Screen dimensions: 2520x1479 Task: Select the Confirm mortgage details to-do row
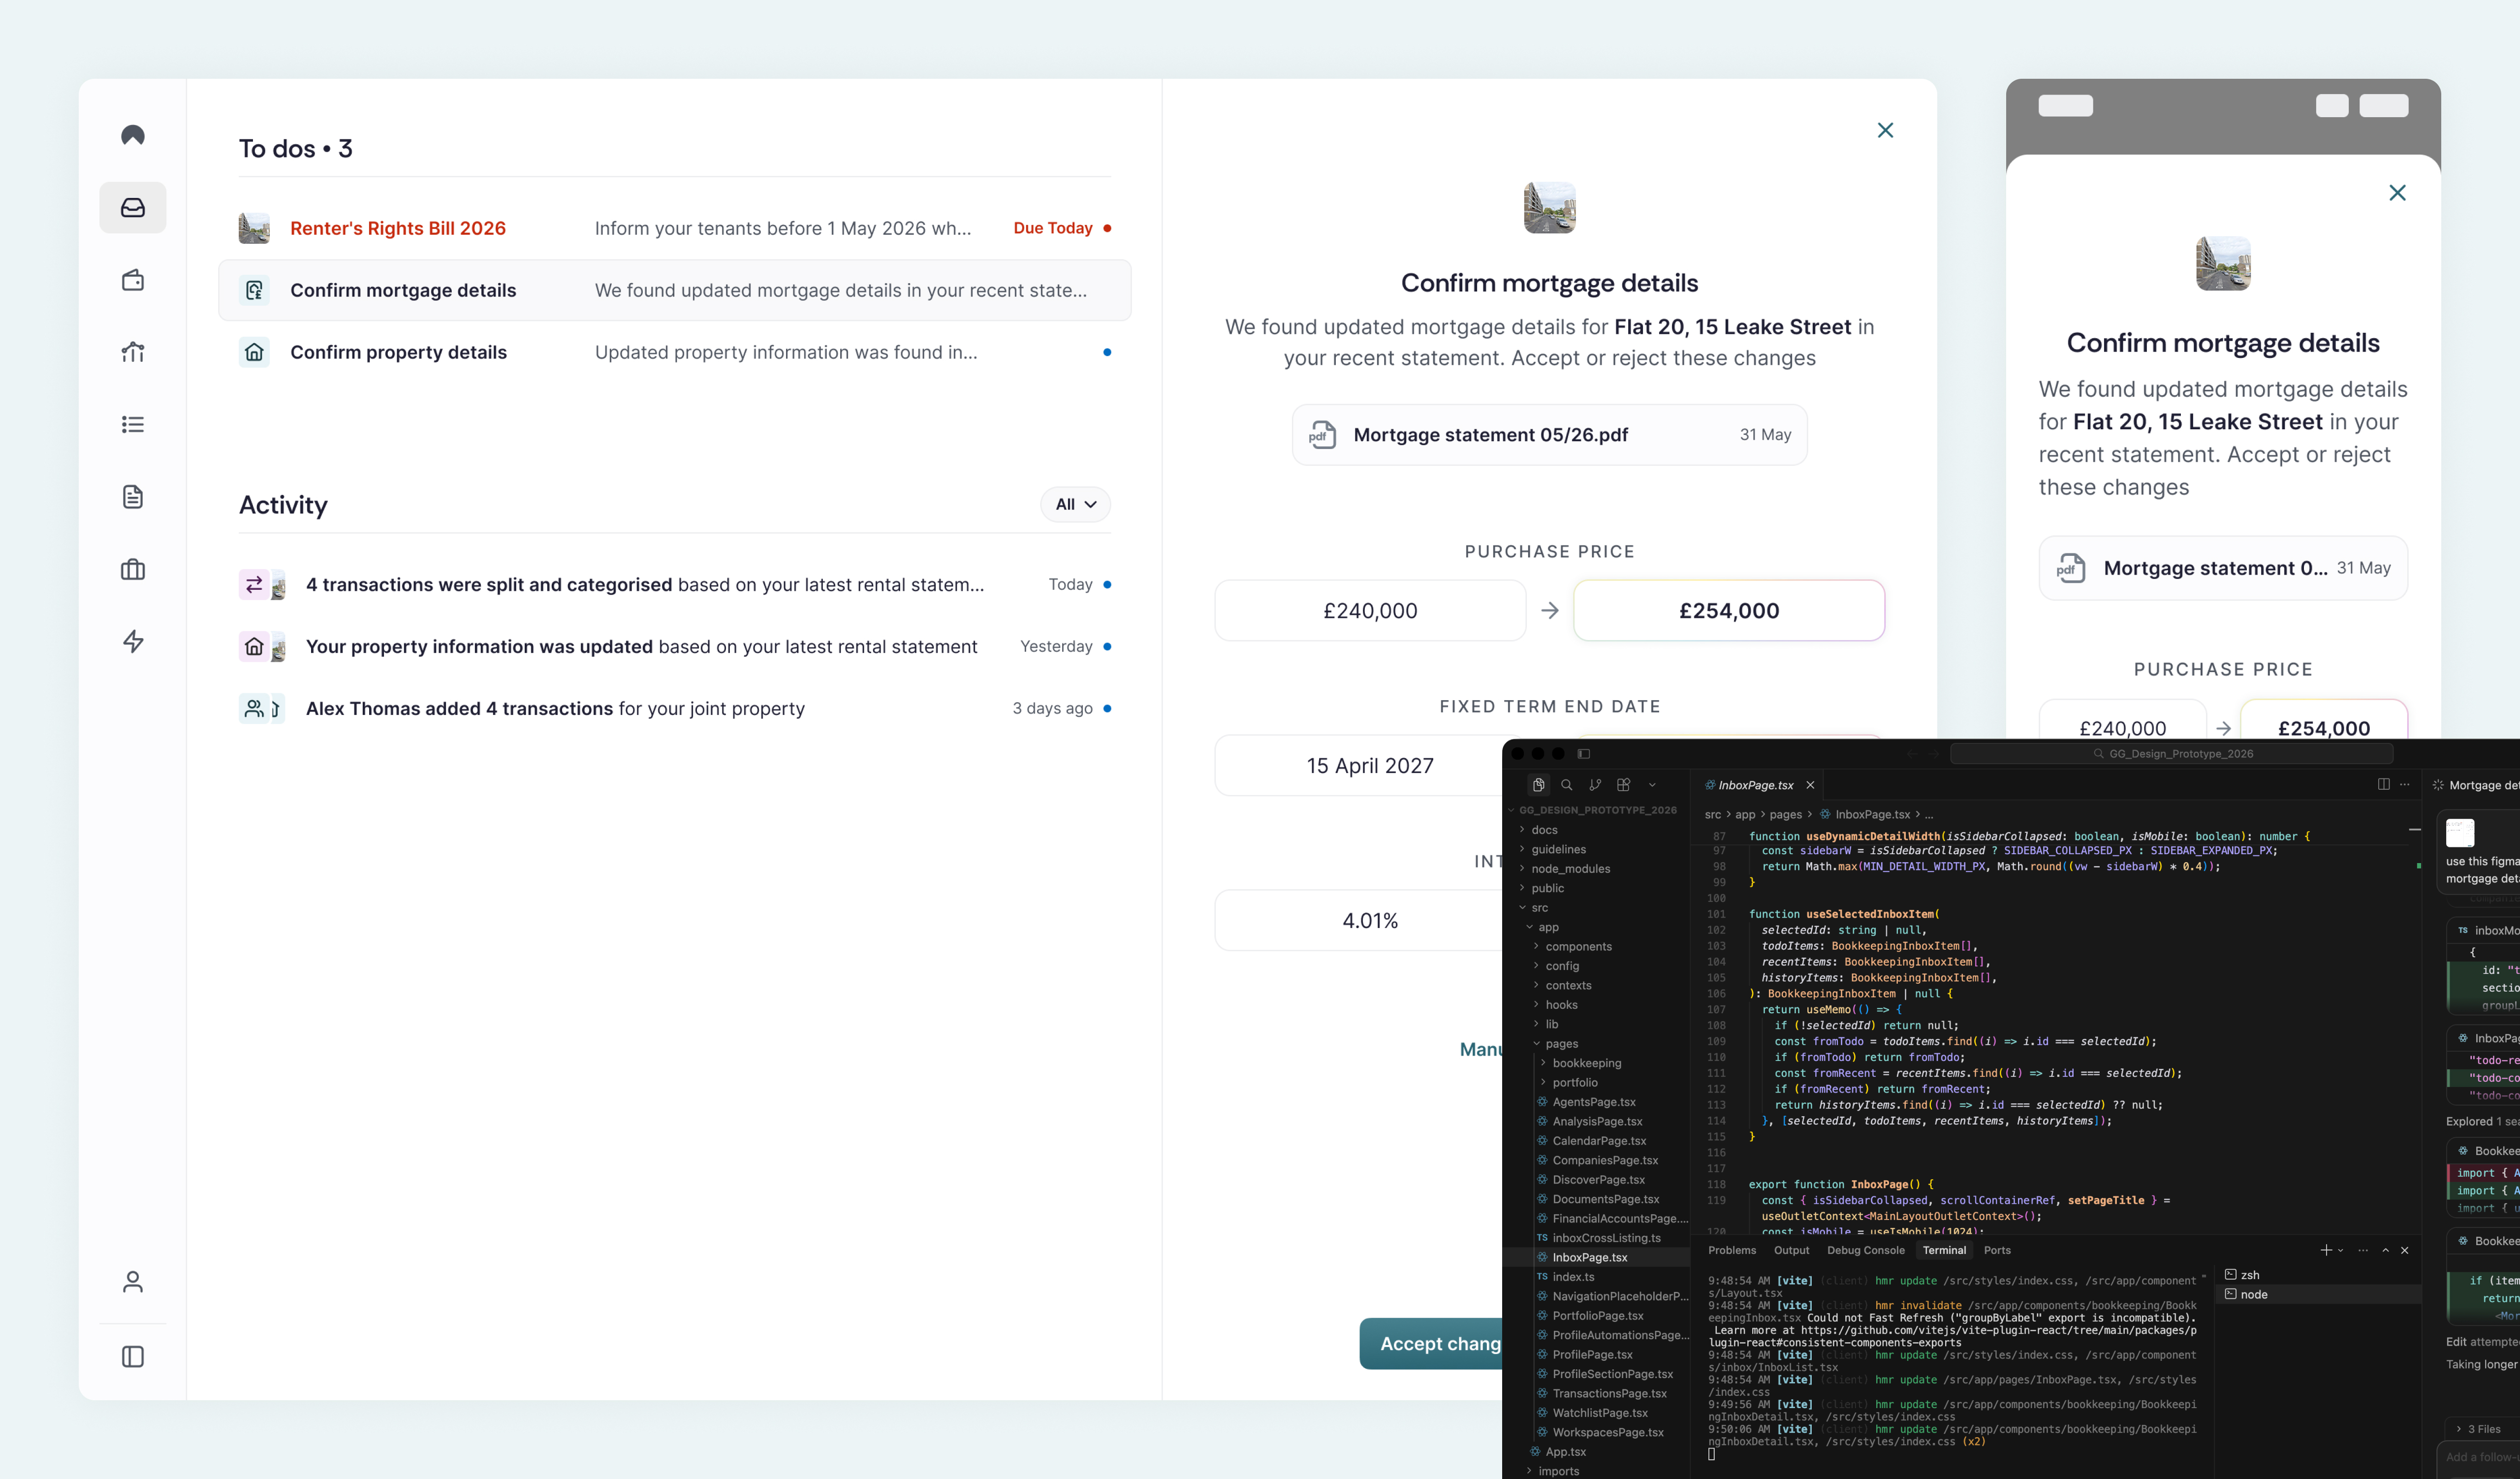point(675,290)
